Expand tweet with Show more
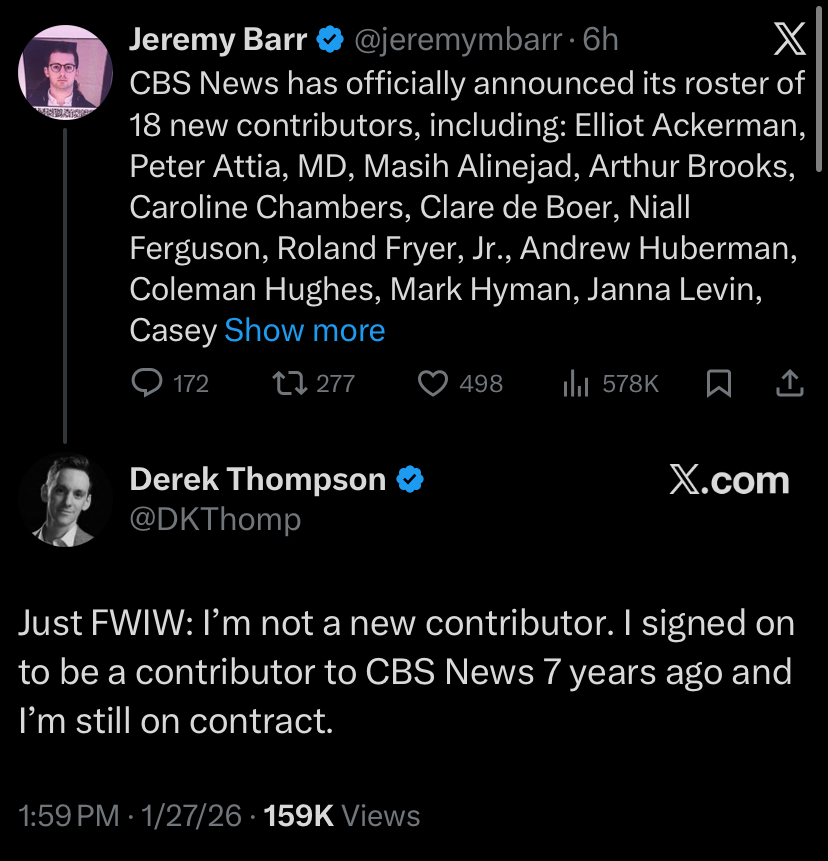This screenshot has height=861, width=828. pyautogui.click(x=304, y=330)
